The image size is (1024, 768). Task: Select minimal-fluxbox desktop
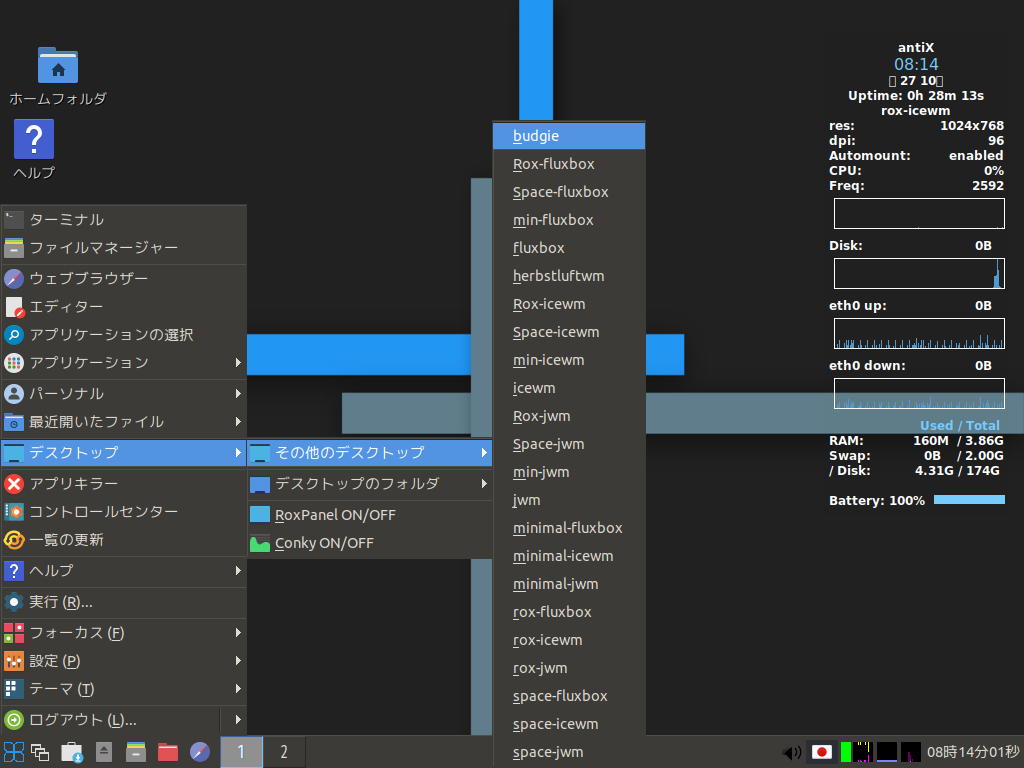pos(569,528)
